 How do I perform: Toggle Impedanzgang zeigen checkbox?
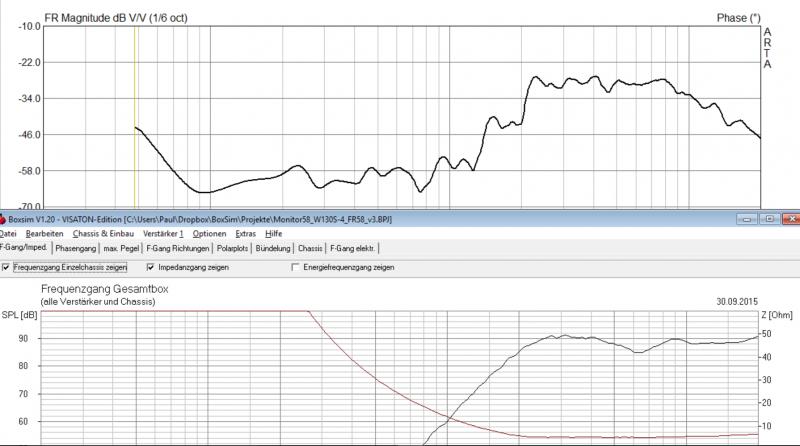click(x=150, y=267)
